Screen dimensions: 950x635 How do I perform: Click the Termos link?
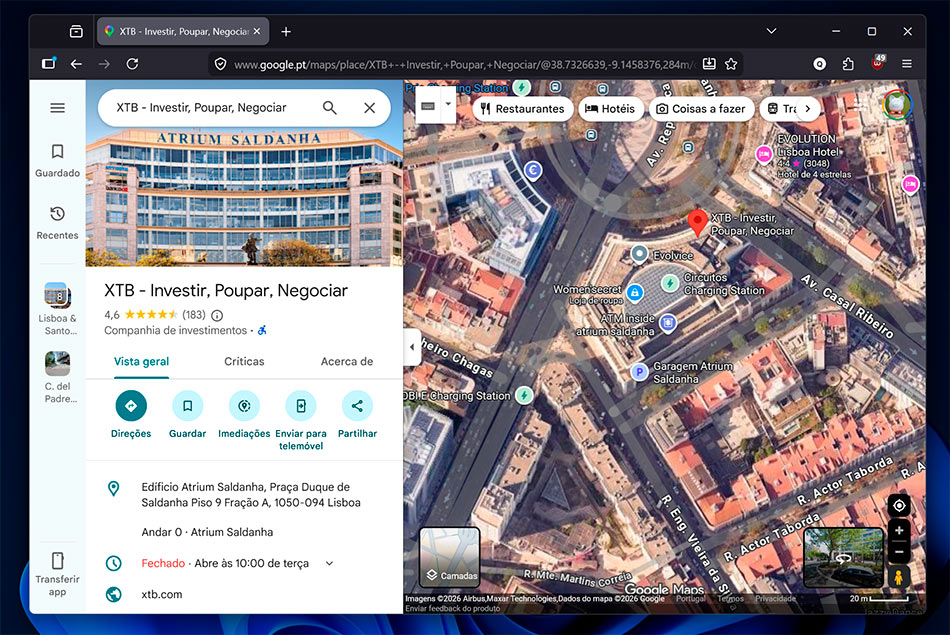tap(730, 599)
